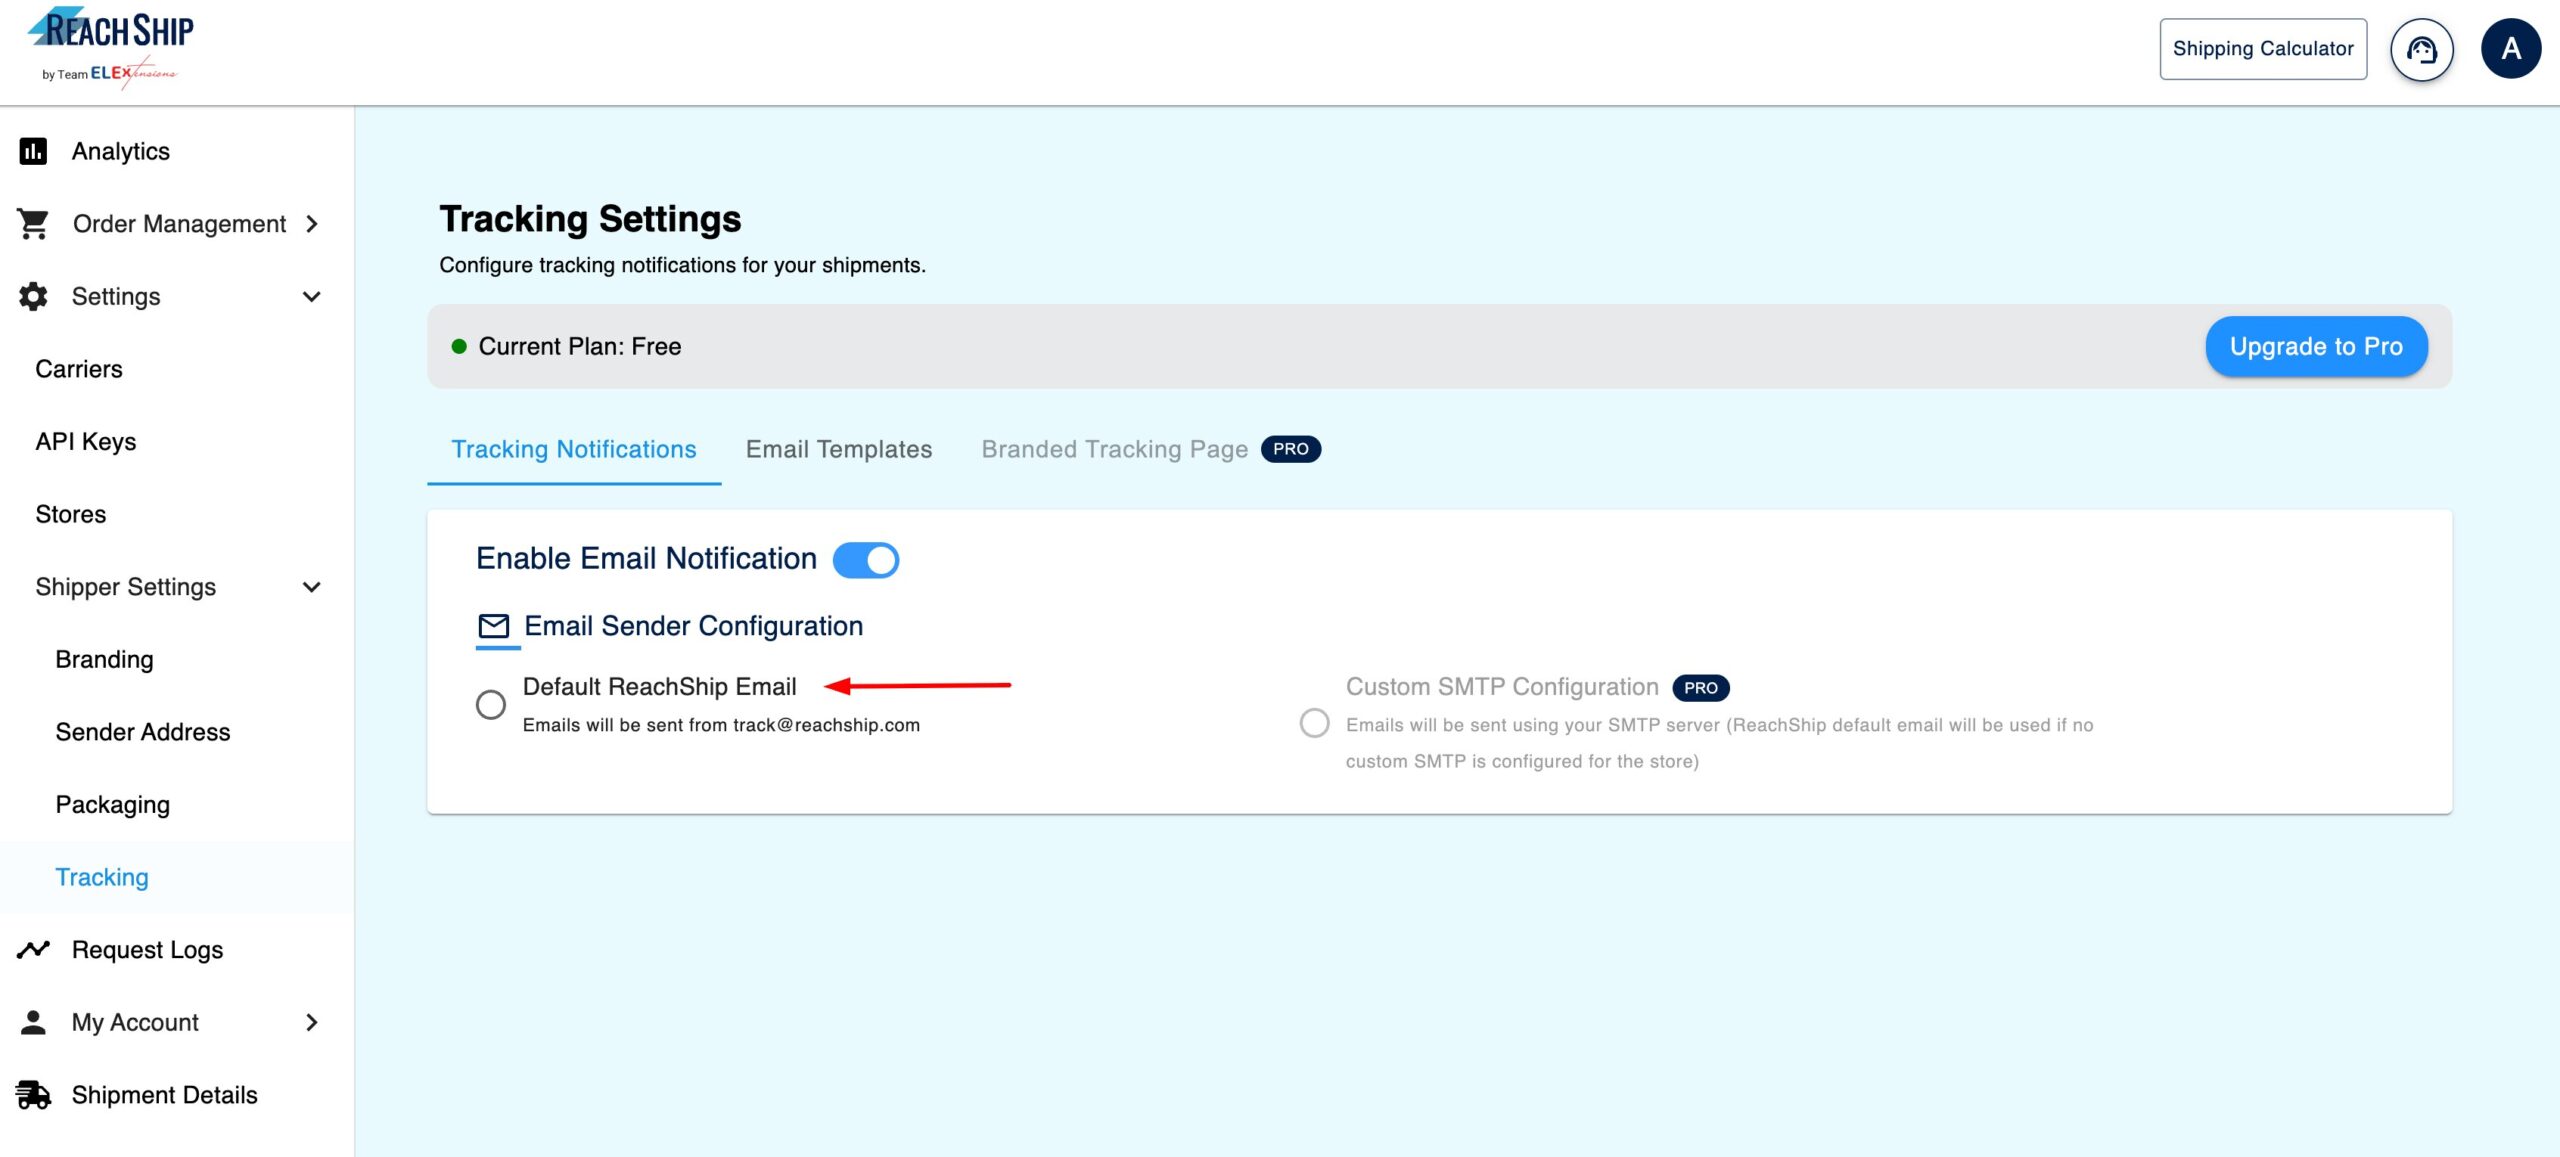
Task: Click the Shipment Details truck icon
Action: pyautogui.click(x=33, y=1095)
